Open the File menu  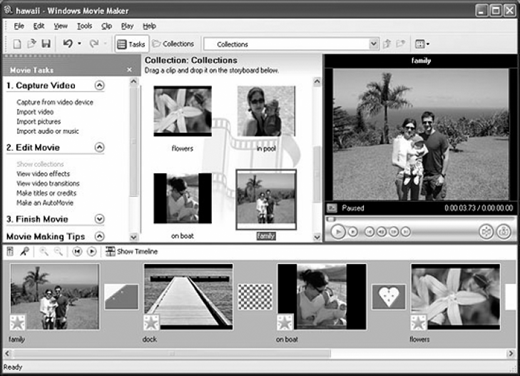pyautogui.click(x=19, y=26)
